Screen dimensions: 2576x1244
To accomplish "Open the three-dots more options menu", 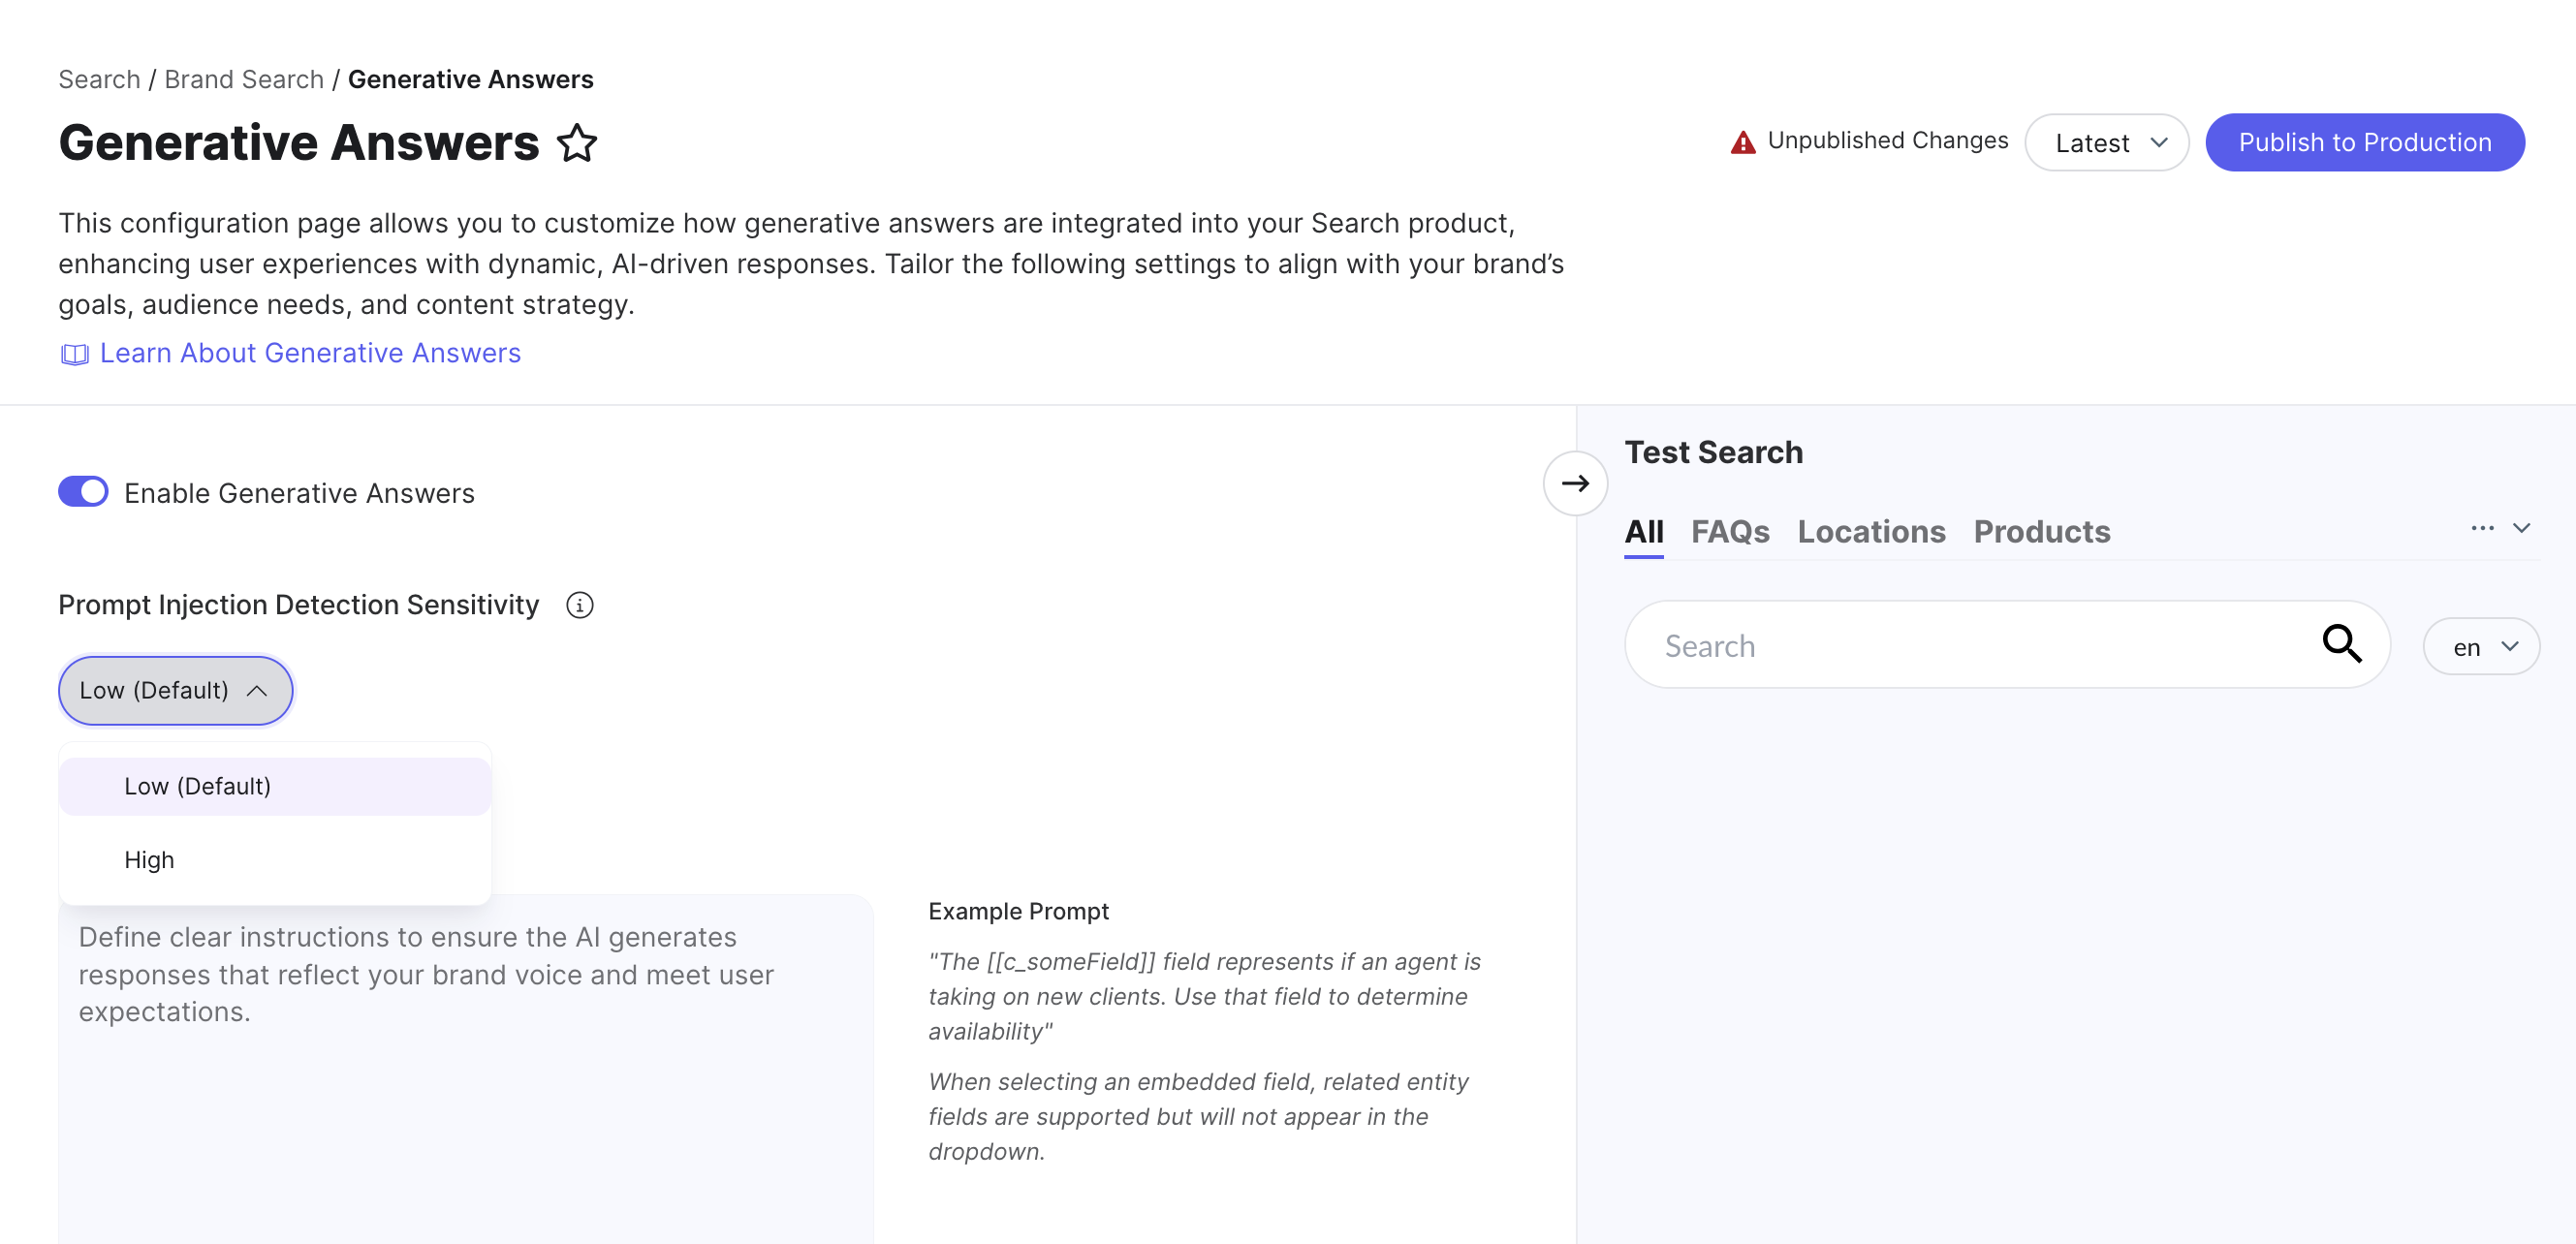I will click(2481, 529).
